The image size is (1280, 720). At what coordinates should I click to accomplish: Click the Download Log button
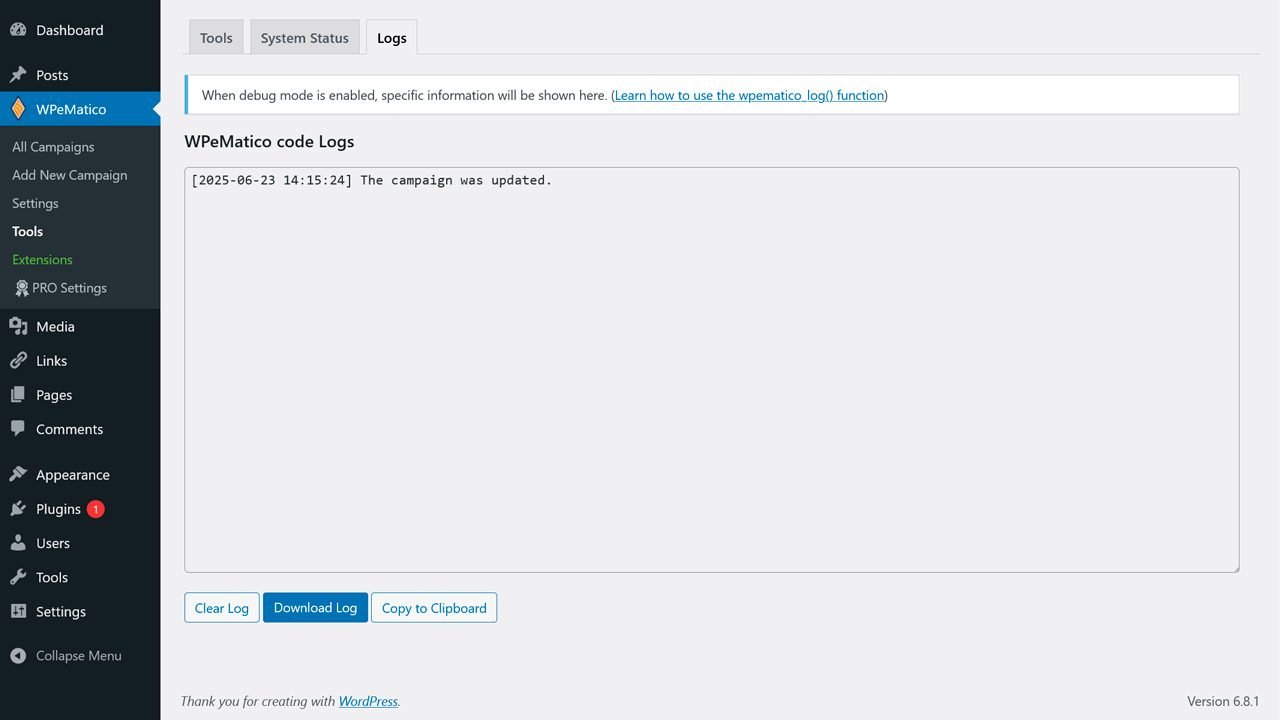click(315, 608)
